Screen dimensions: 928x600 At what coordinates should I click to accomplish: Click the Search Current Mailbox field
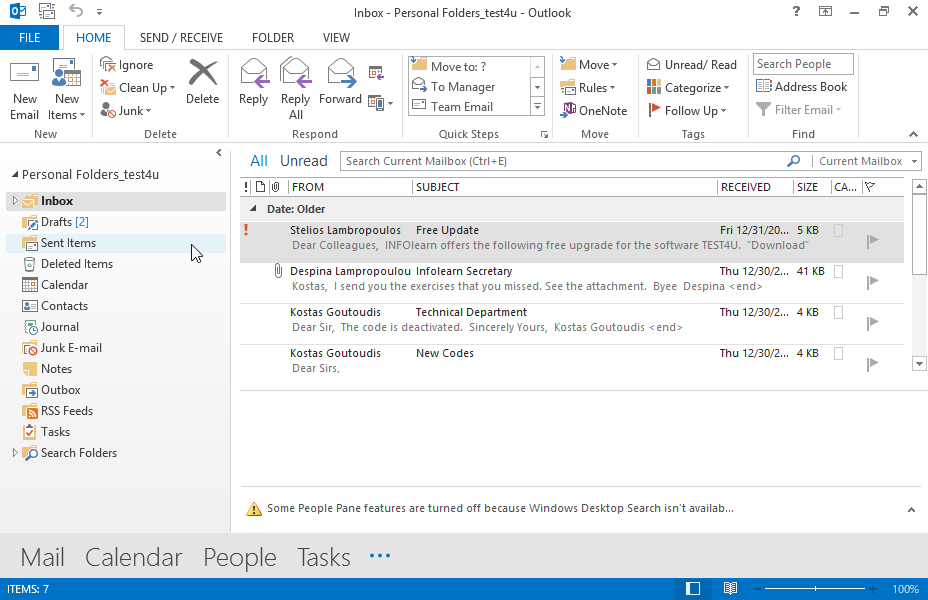point(562,161)
